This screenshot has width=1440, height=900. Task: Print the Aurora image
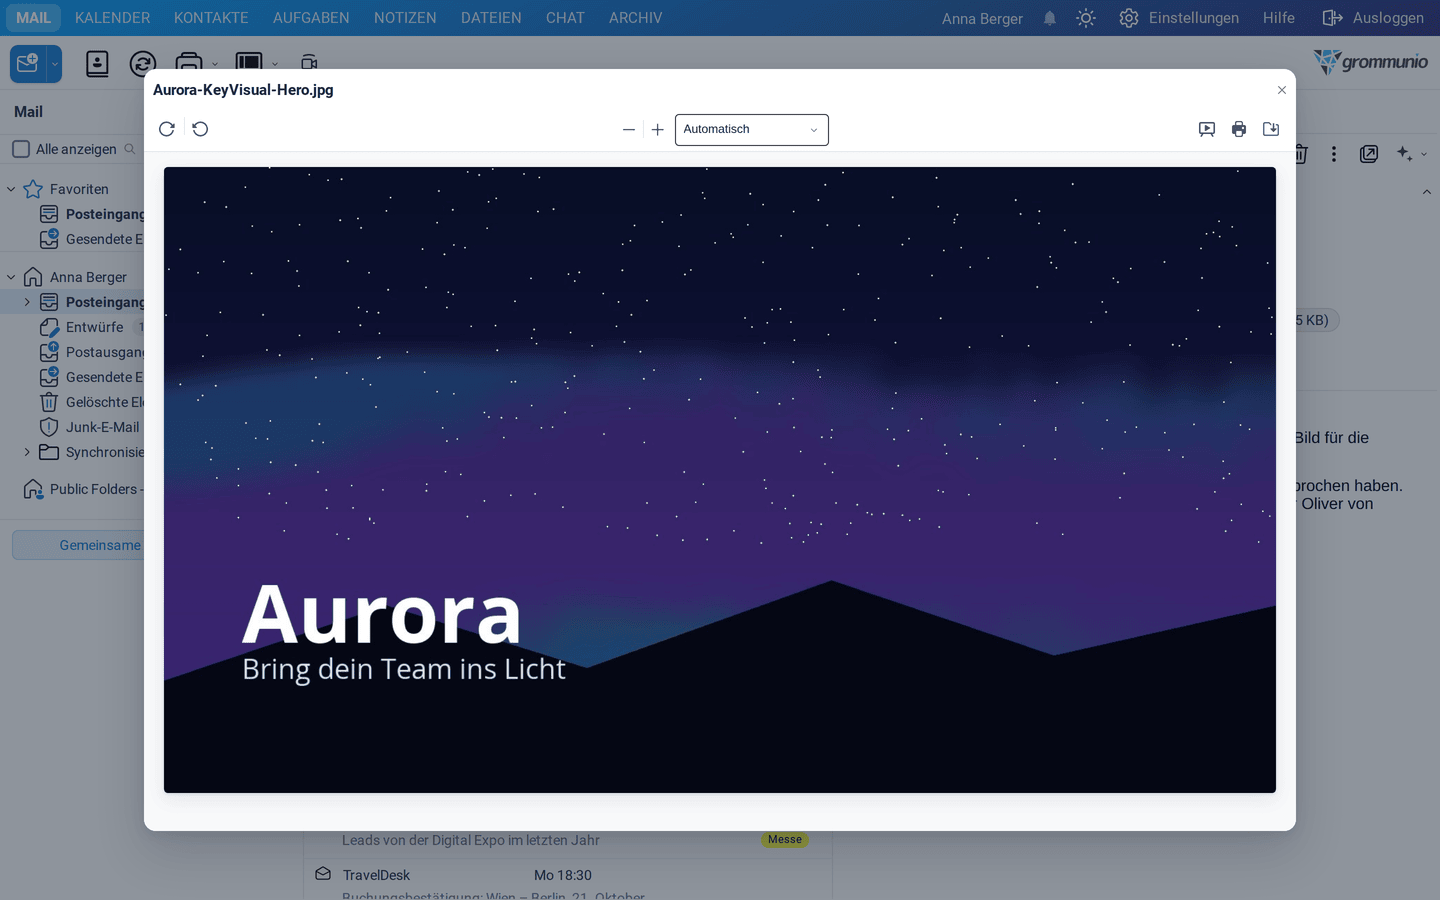click(1239, 129)
